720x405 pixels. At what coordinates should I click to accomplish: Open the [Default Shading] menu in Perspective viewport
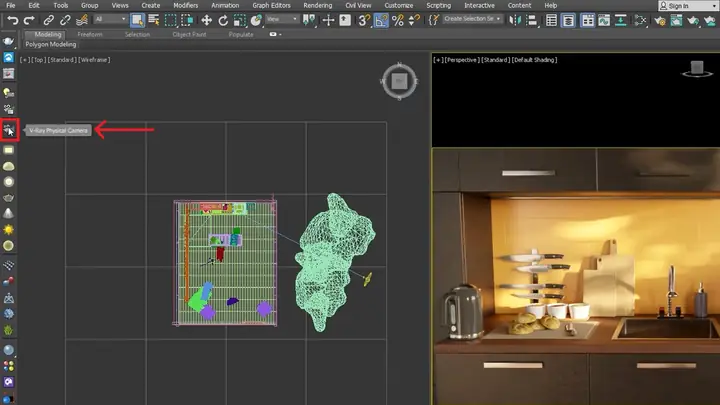click(534, 60)
